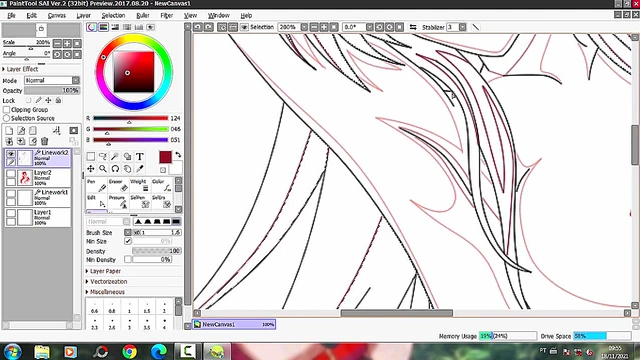Pick the SelPen tool
This screenshot has height=360, width=640.
(x=140, y=201)
